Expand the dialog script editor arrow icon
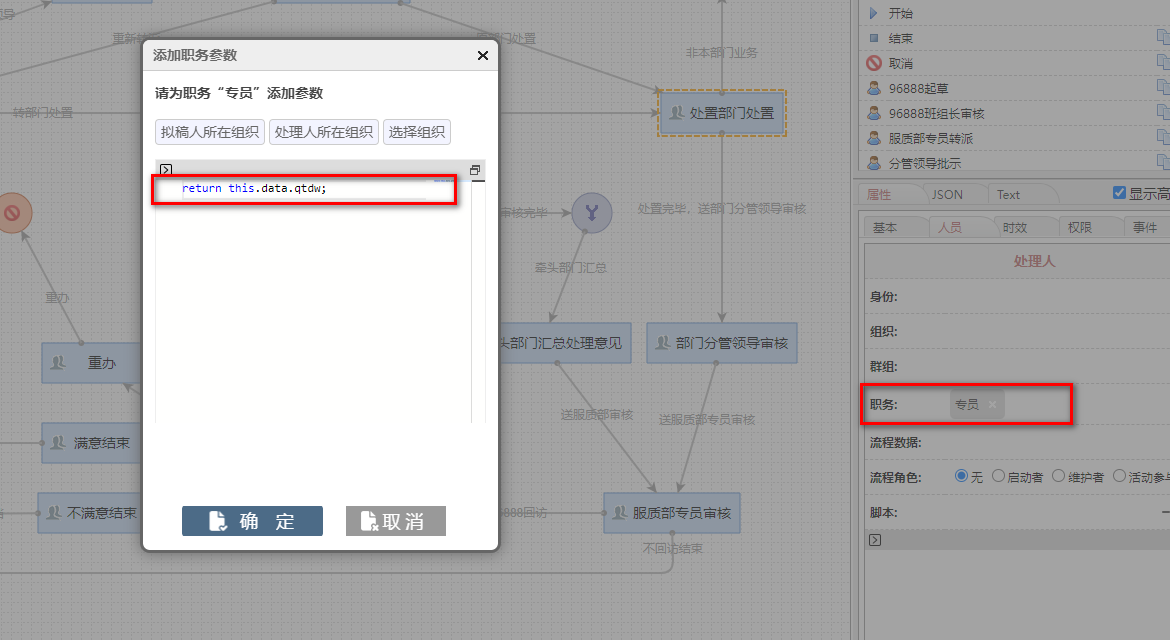Image resolution: width=1170 pixels, height=640 pixels. (x=166, y=170)
